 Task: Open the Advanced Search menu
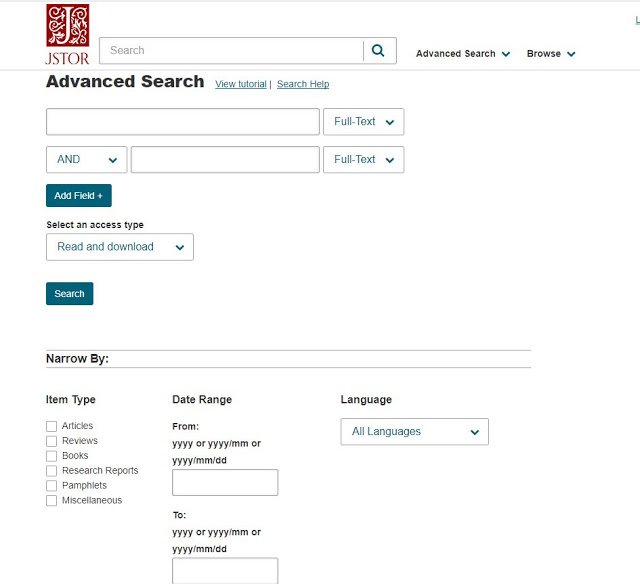tap(463, 54)
